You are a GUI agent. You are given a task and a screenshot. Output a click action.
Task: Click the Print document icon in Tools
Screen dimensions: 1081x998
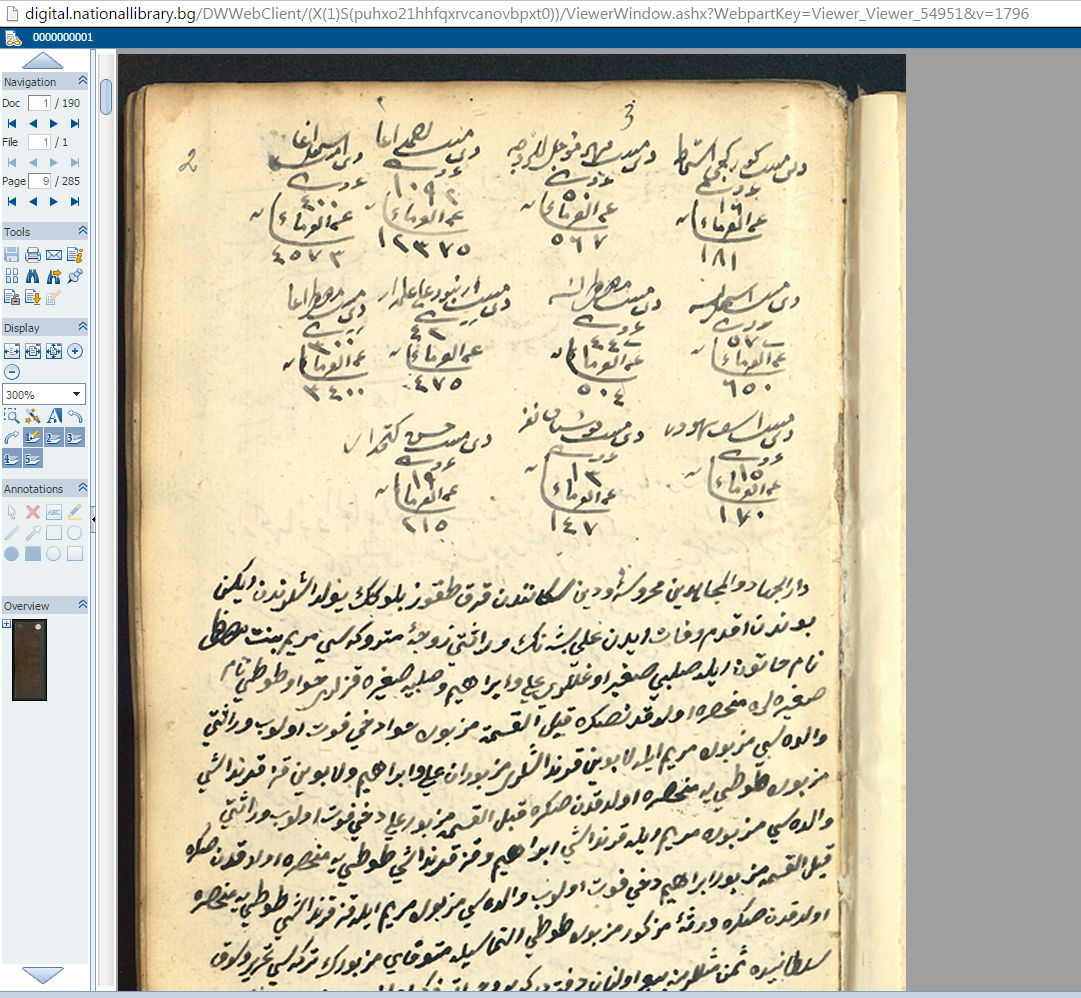33,255
